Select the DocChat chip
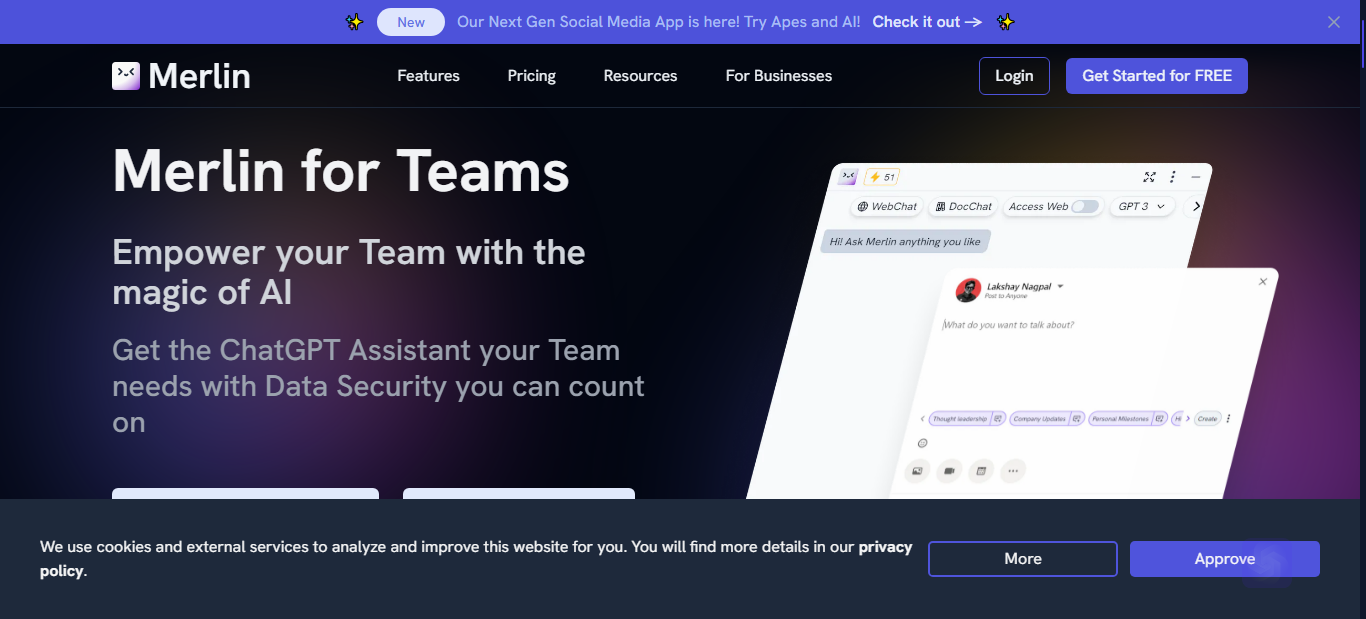Screen dimensions: 1366x619 click(x=964, y=207)
